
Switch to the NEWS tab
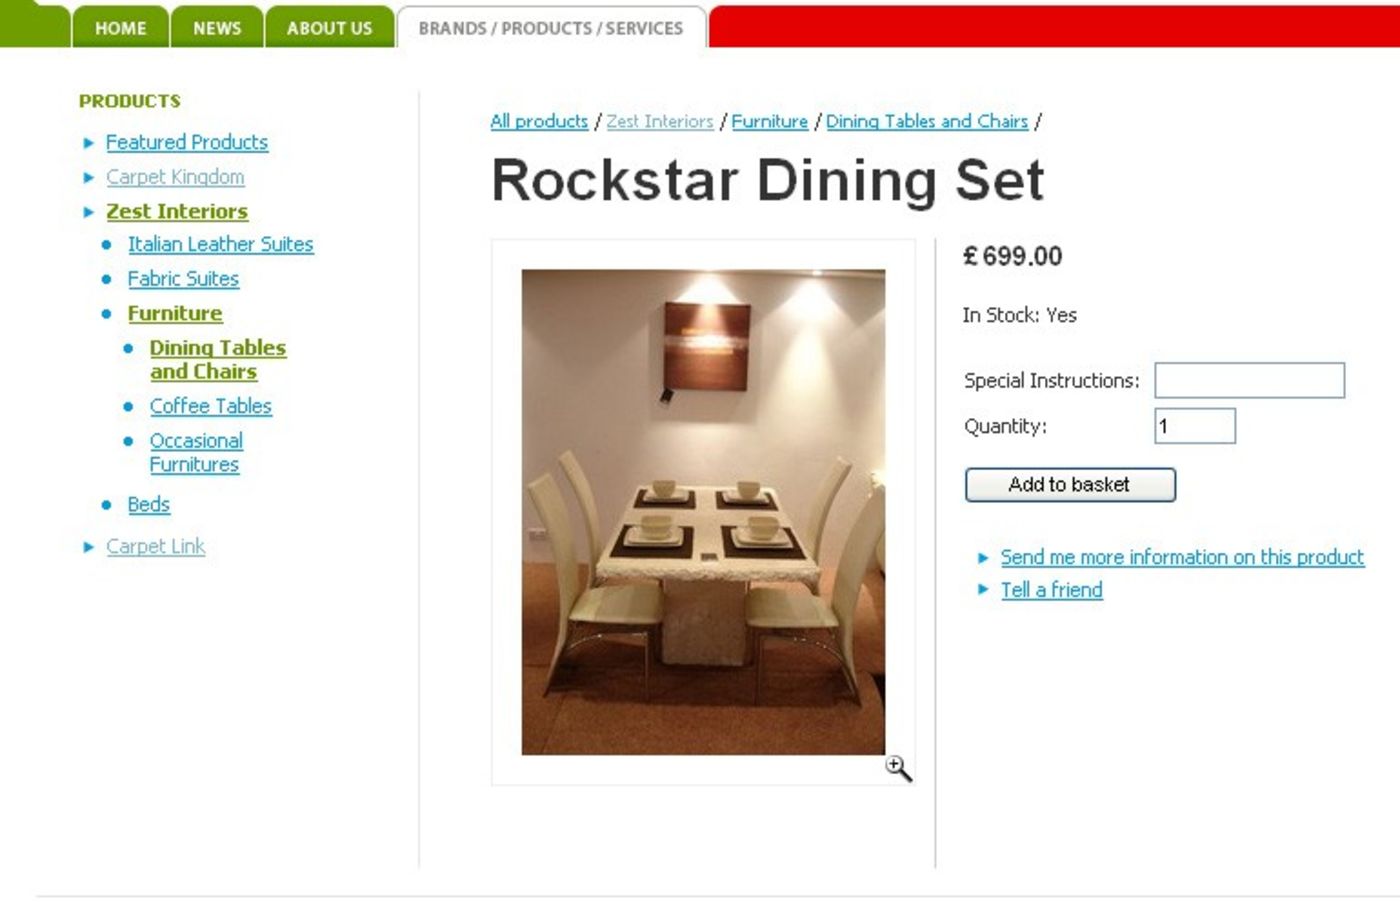[x=217, y=28]
